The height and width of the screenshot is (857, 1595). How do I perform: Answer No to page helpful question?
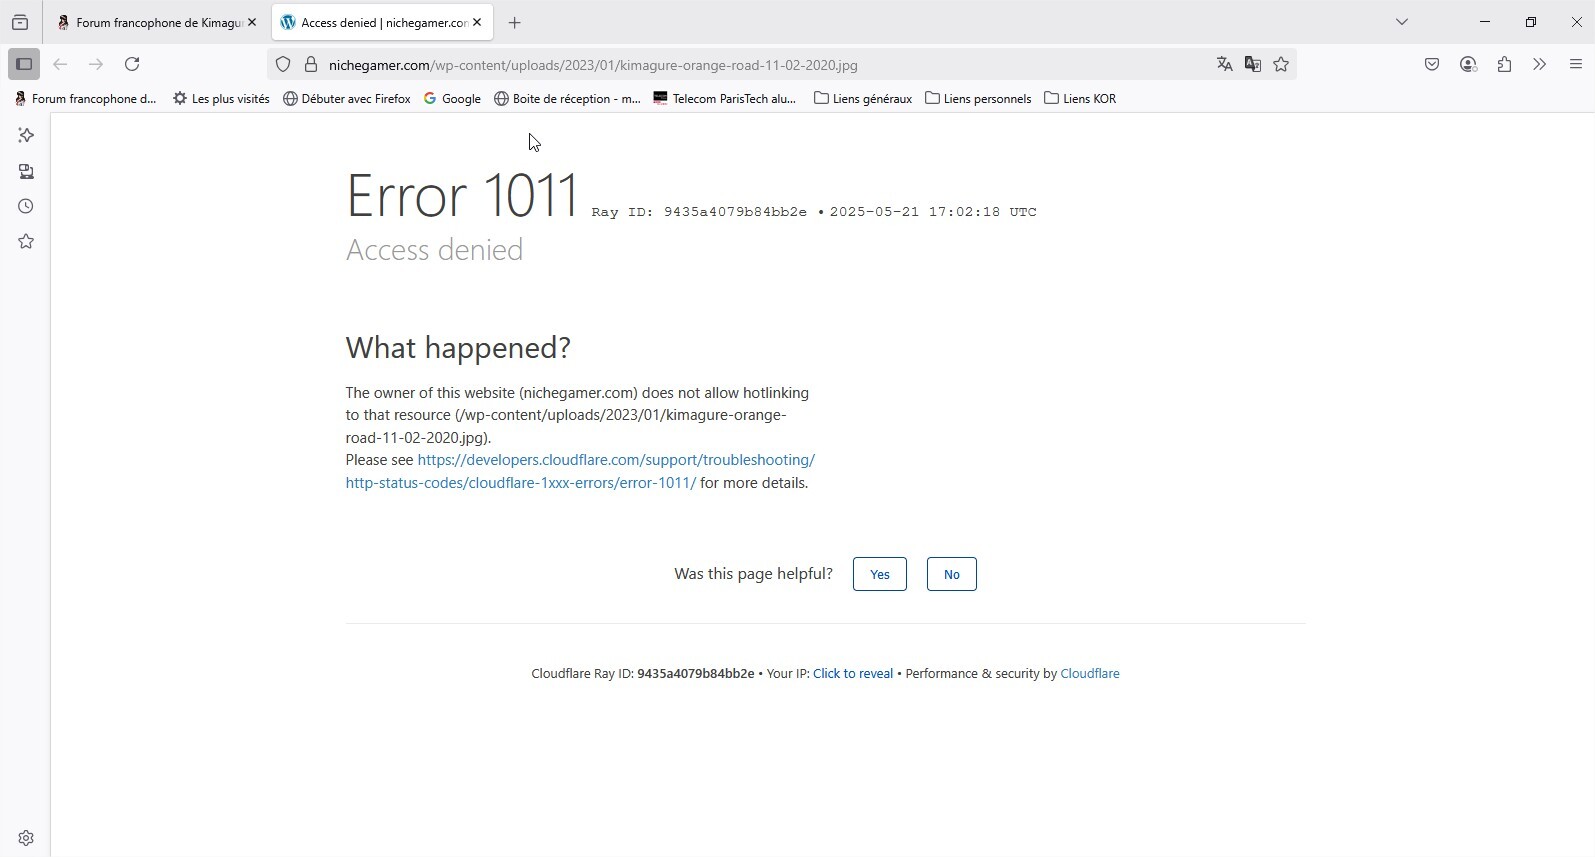951,574
